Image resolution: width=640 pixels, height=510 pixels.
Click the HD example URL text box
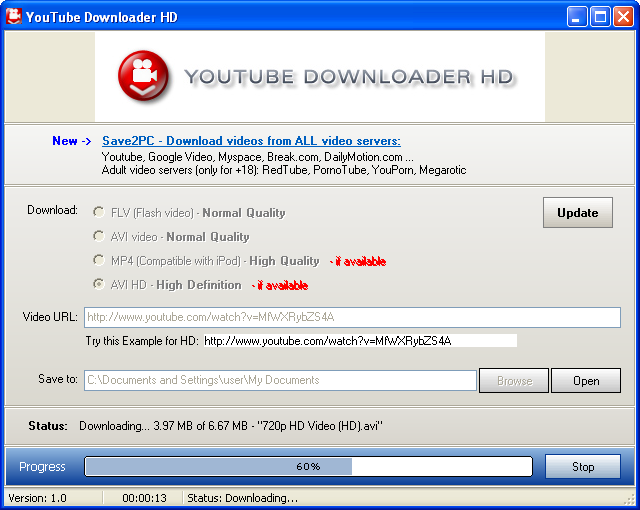click(x=360, y=341)
